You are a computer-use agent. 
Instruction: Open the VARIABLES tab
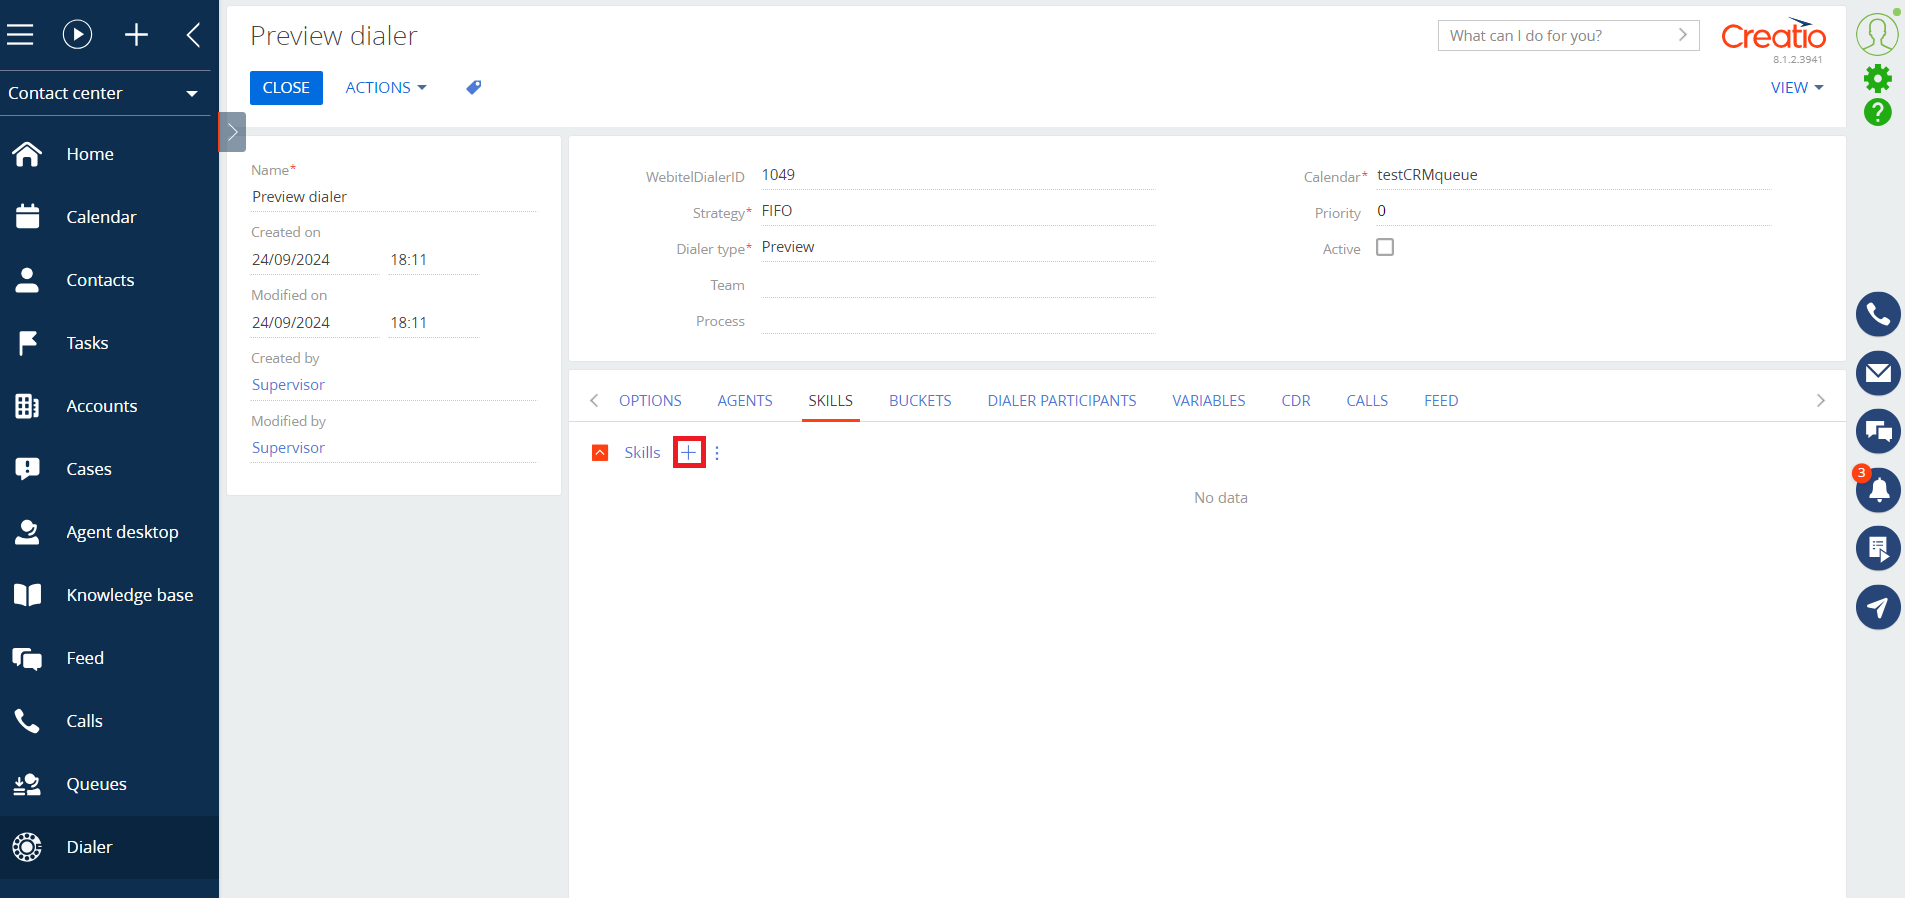pyautogui.click(x=1209, y=401)
